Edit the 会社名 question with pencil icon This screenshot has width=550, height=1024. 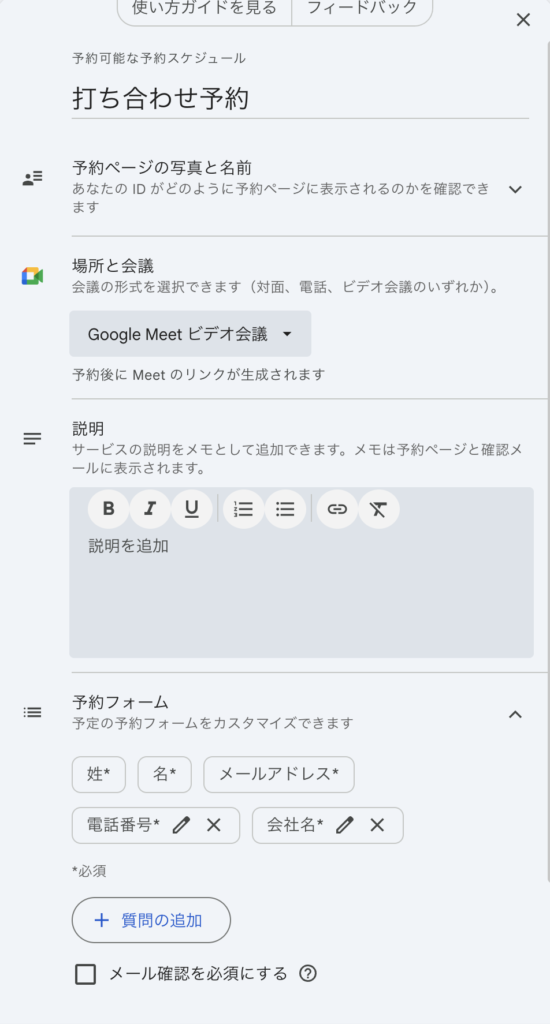345,825
